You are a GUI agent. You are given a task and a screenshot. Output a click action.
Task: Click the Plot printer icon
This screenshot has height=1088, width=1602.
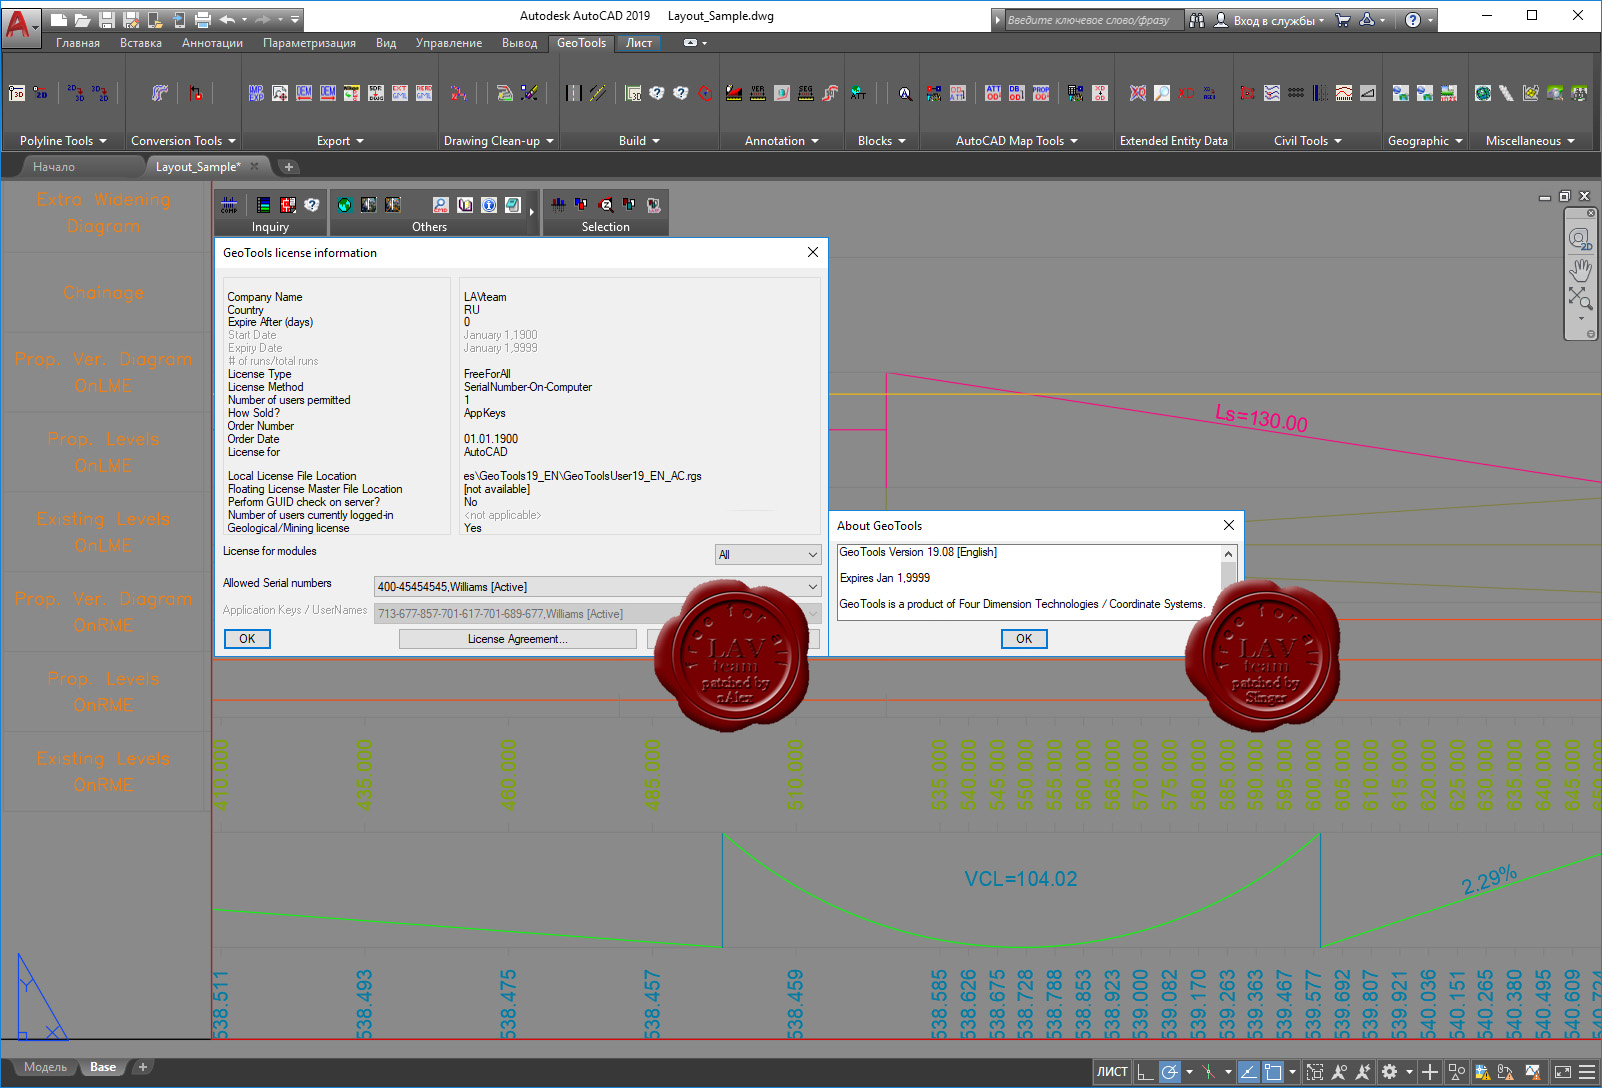click(203, 19)
